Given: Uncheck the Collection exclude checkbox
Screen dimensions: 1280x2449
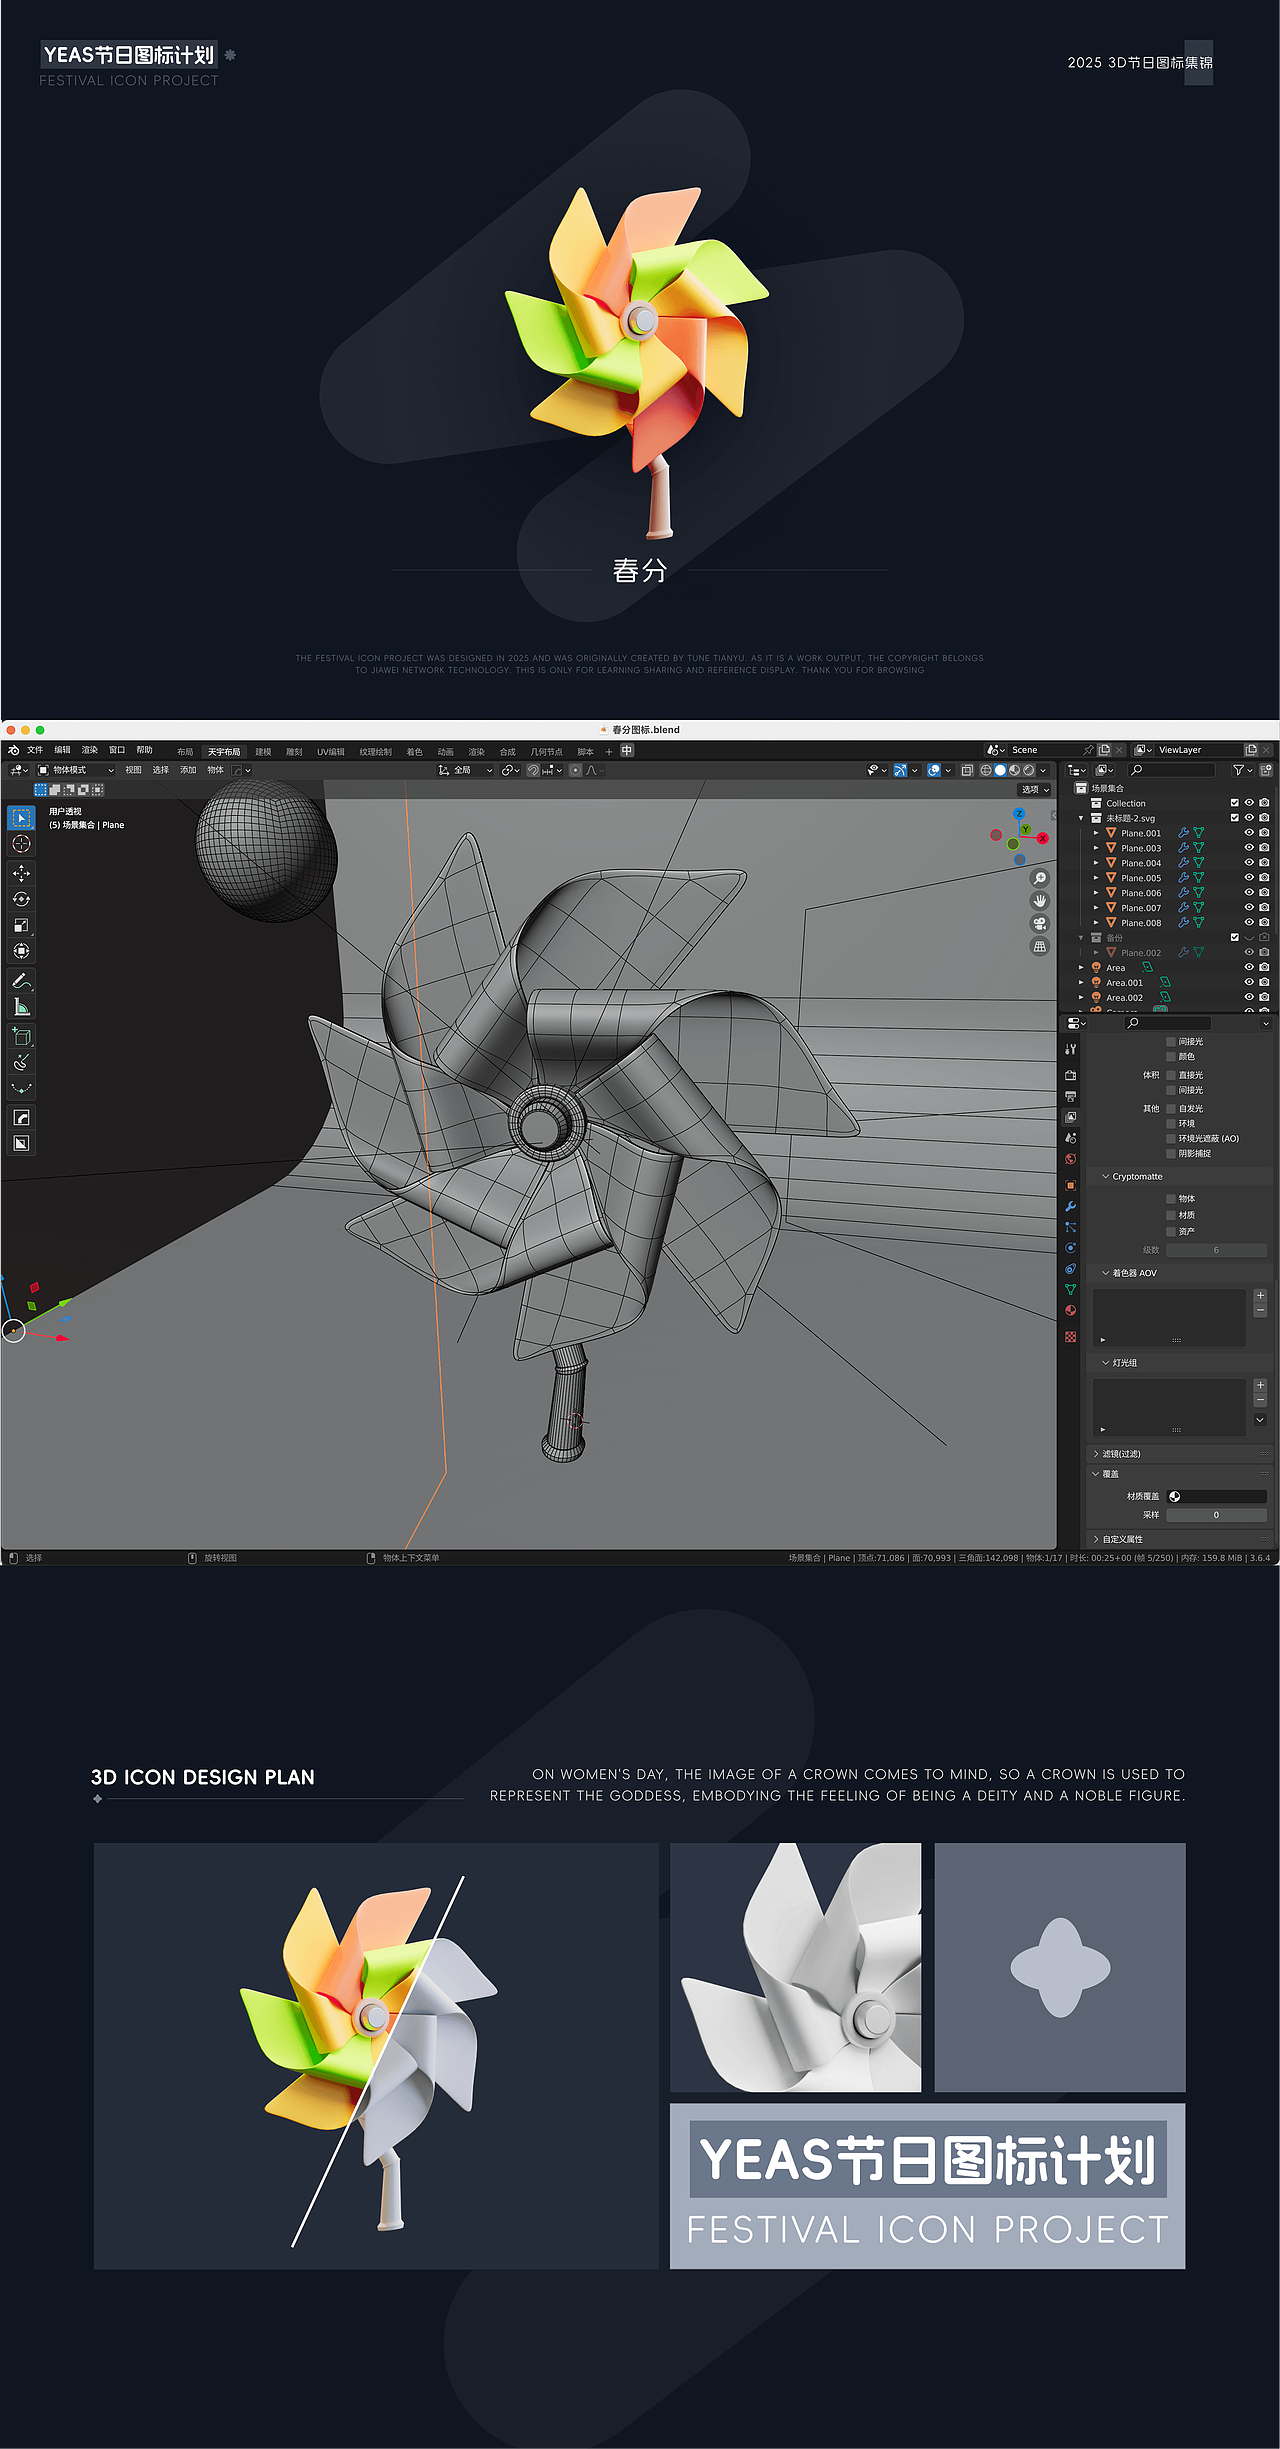Looking at the screenshot, I should [x=1235, y=803].
